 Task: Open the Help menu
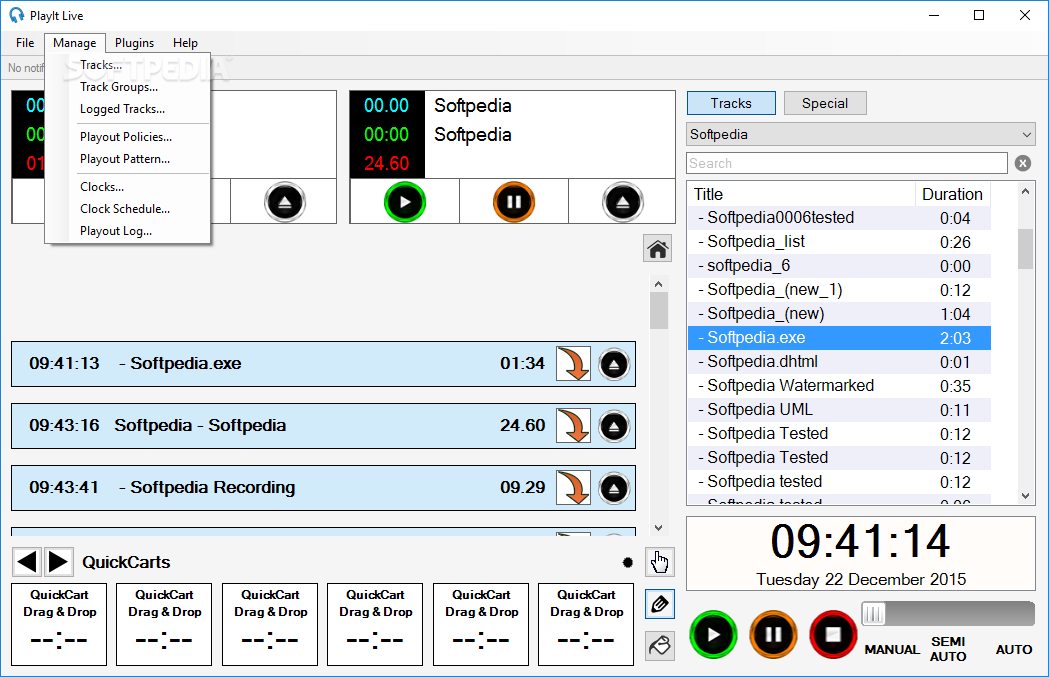tap(185, 43)
